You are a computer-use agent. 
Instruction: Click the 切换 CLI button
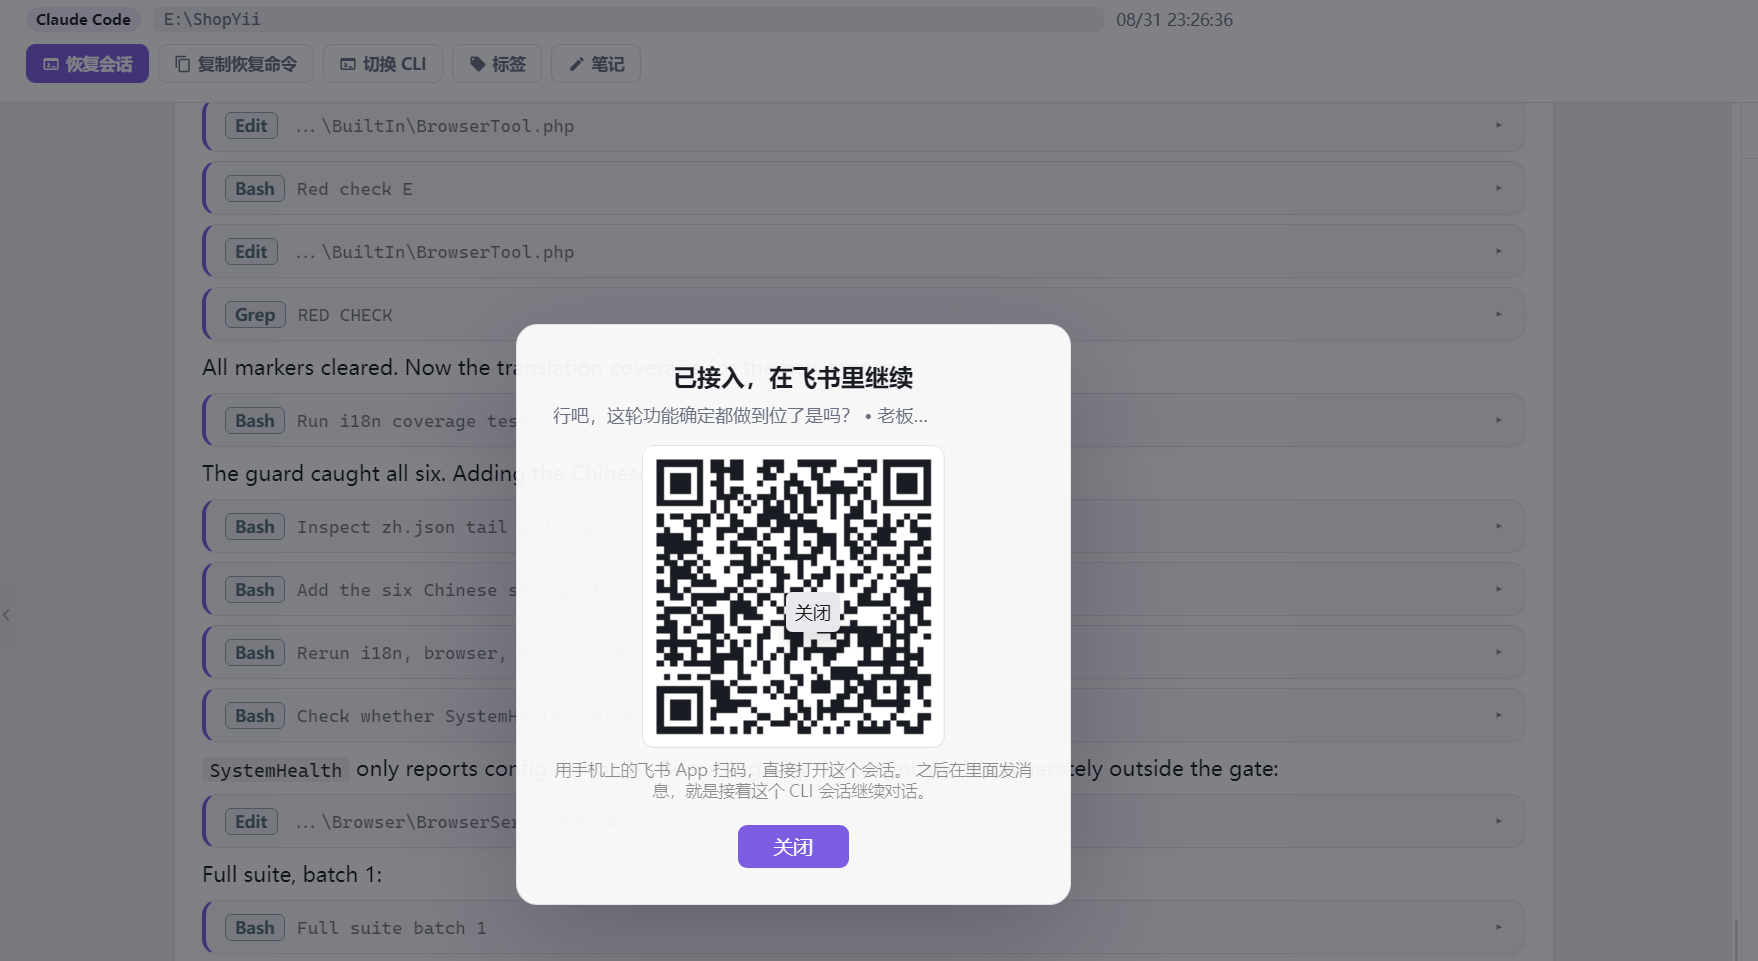click(383, 64)
